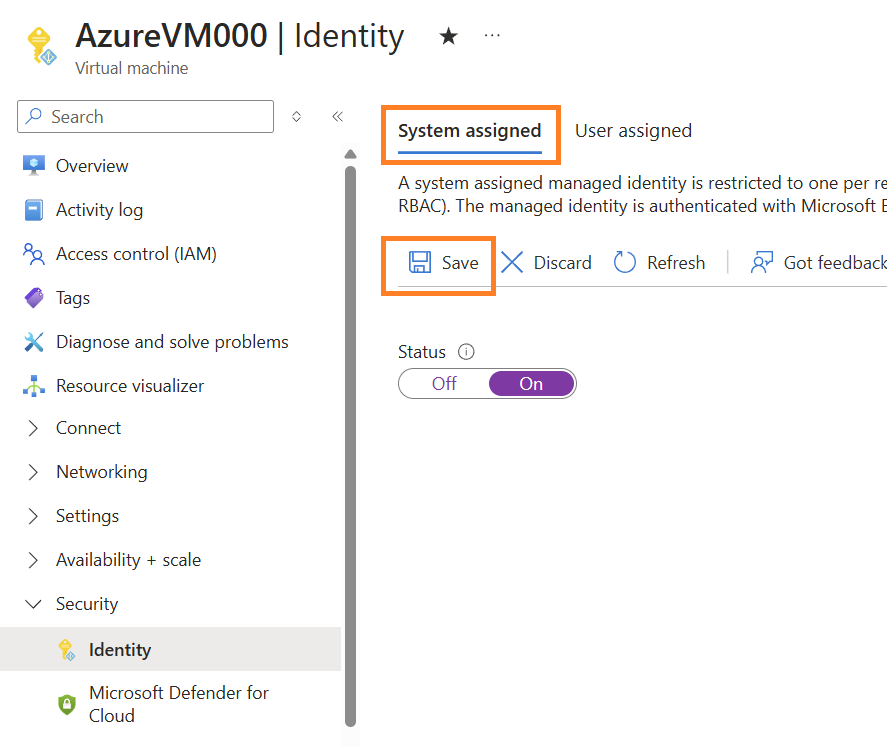Open Overview in the sidebar
The width and height of the screenshot is (887, 746).
(170, 166)
